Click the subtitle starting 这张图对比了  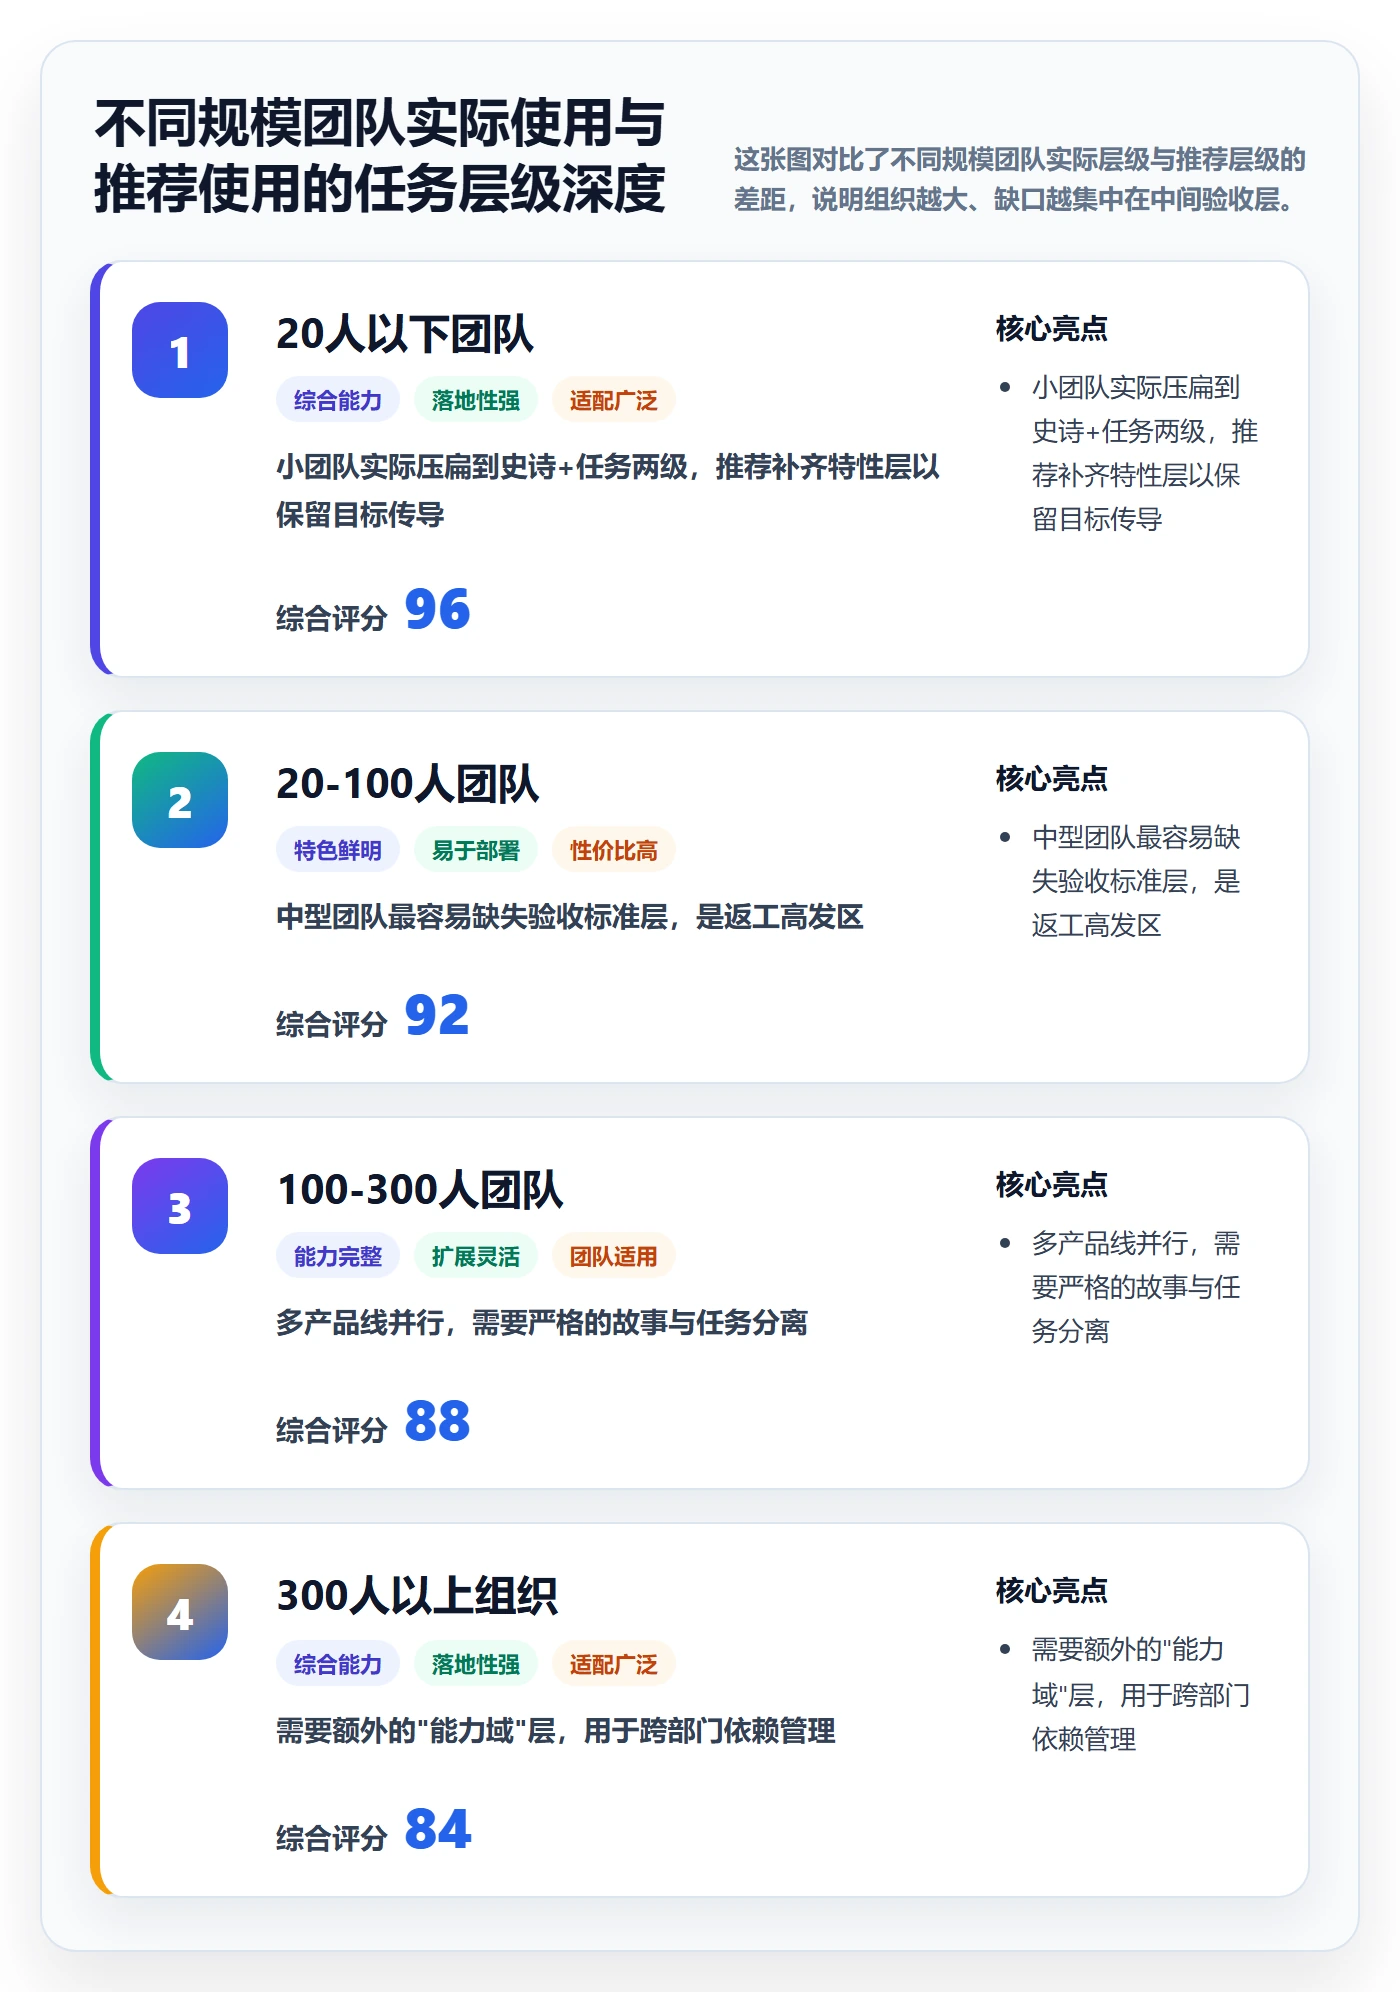pos(1020,179)
